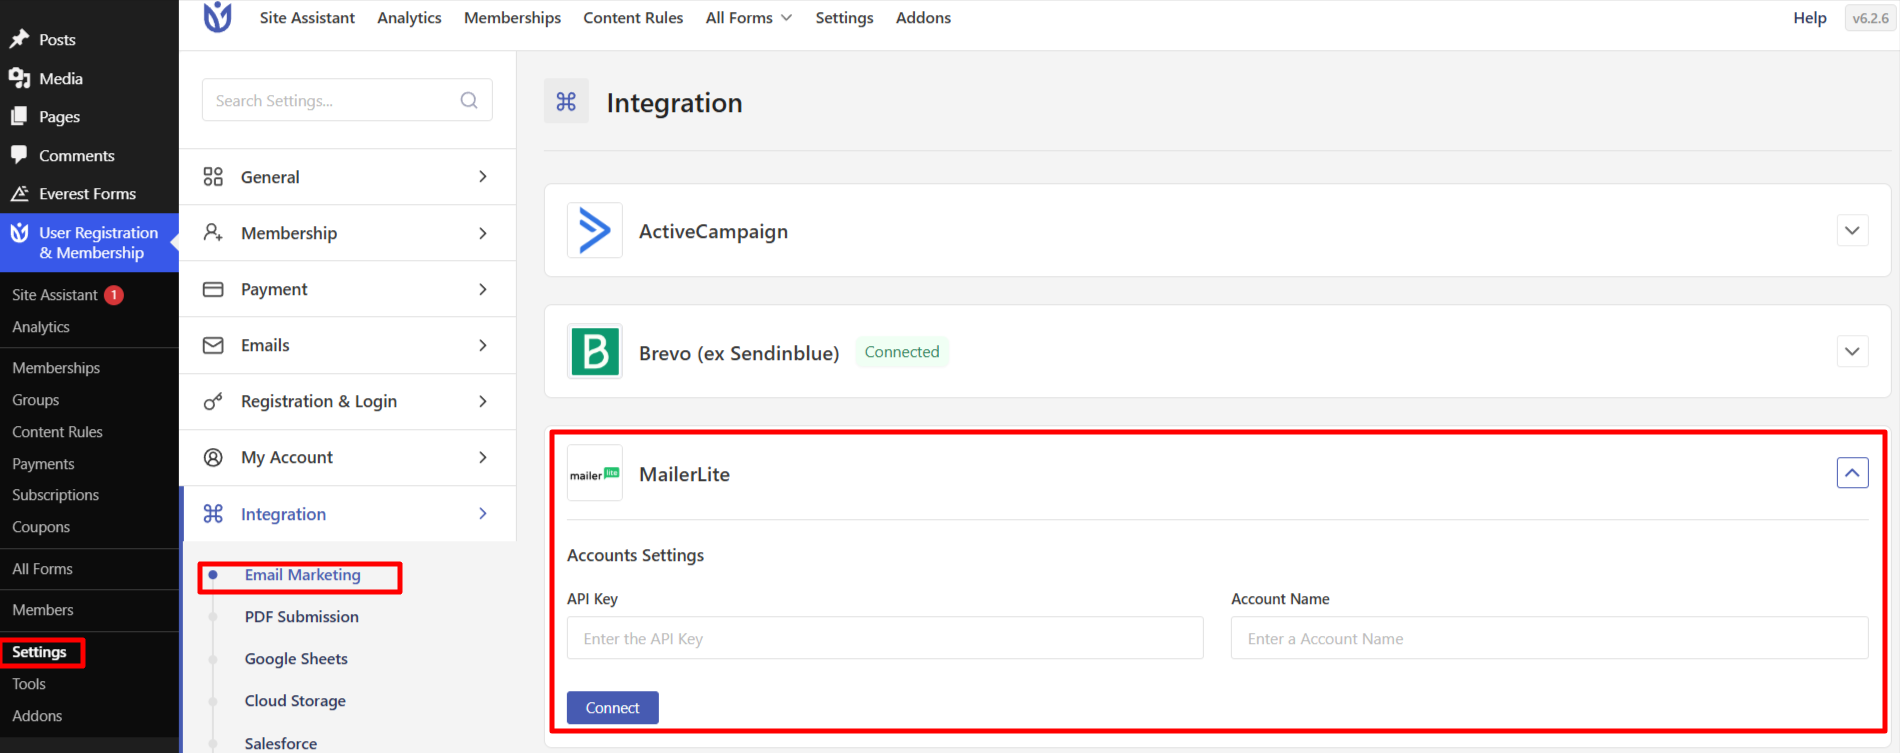Viewport: 1900px width, 753px height.
Task: Open Members in the WordPress sidebar
Action: pyautogui.click(x=43, y=610)
